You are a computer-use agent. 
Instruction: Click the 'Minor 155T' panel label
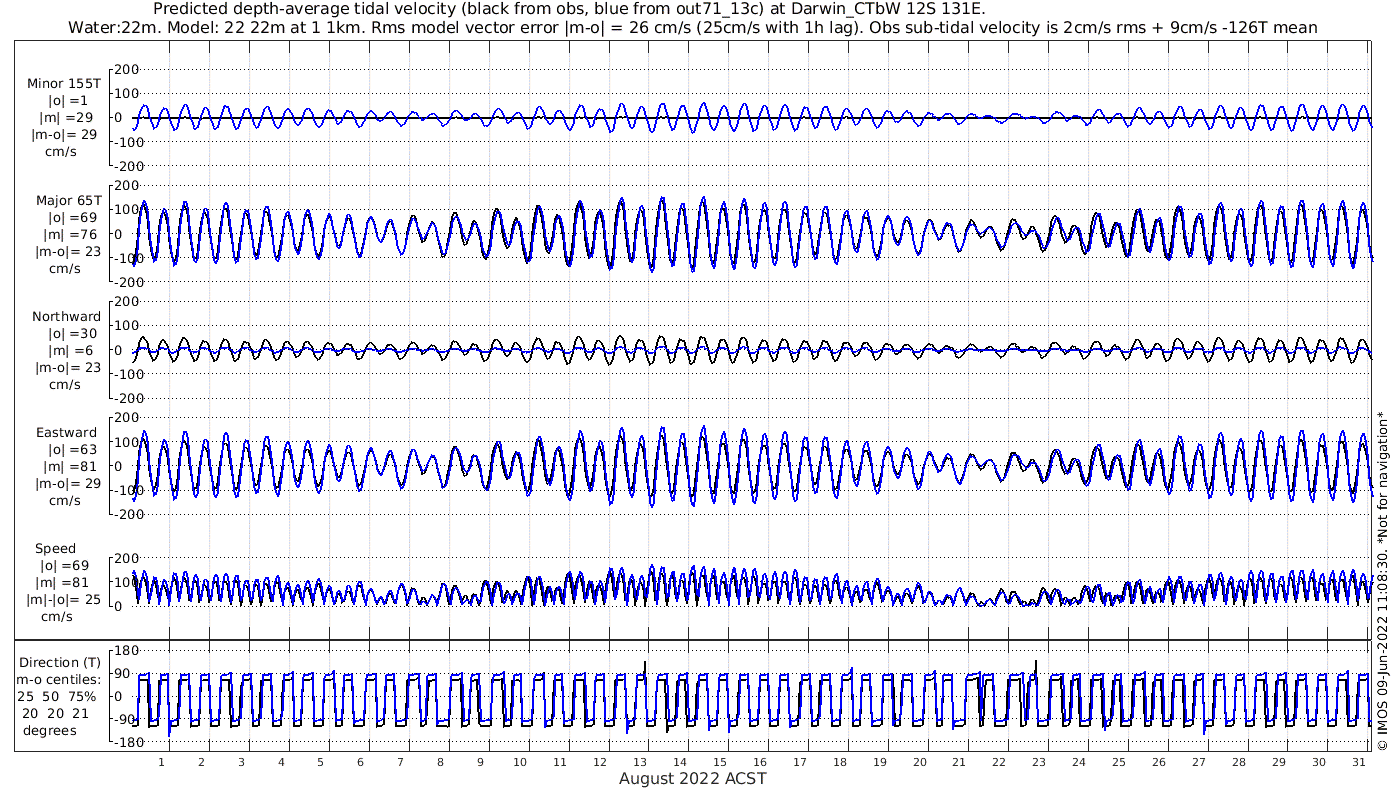(64, 83)
